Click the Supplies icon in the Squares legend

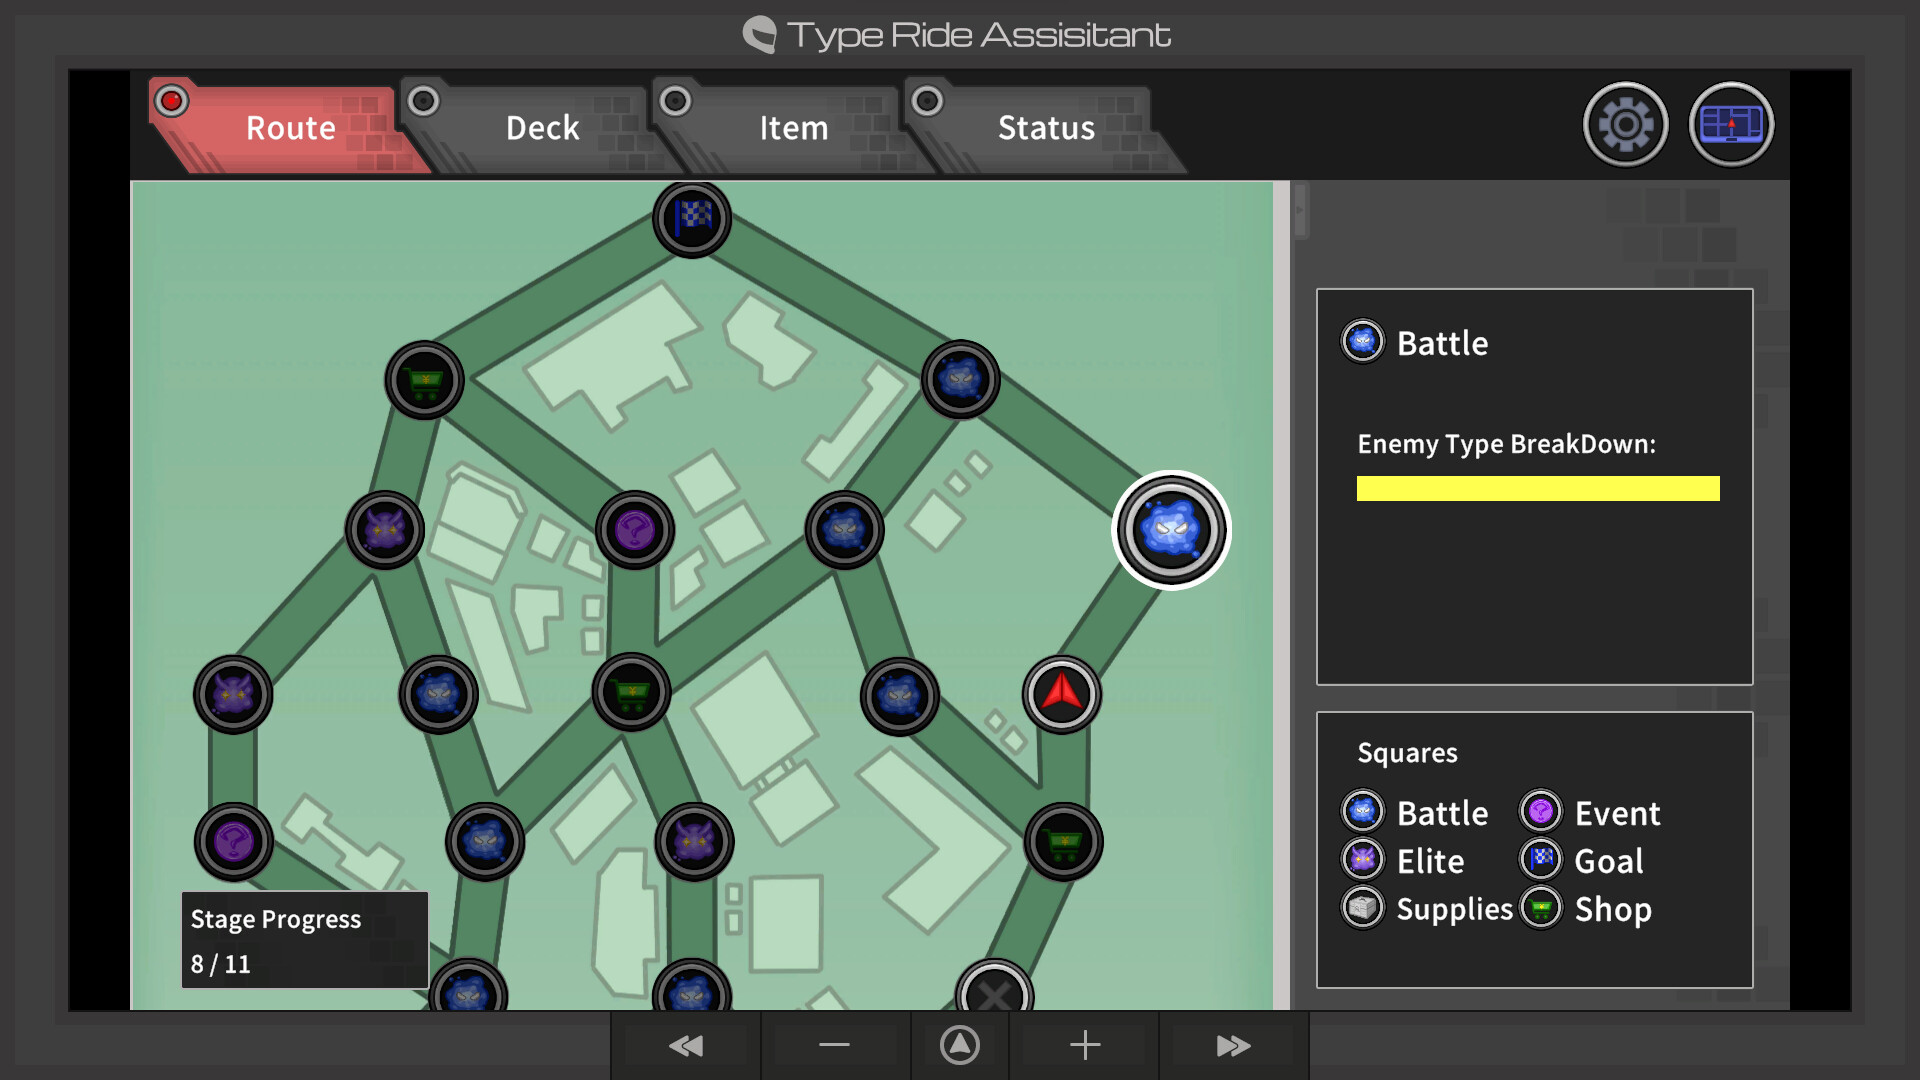point(1362,908)
